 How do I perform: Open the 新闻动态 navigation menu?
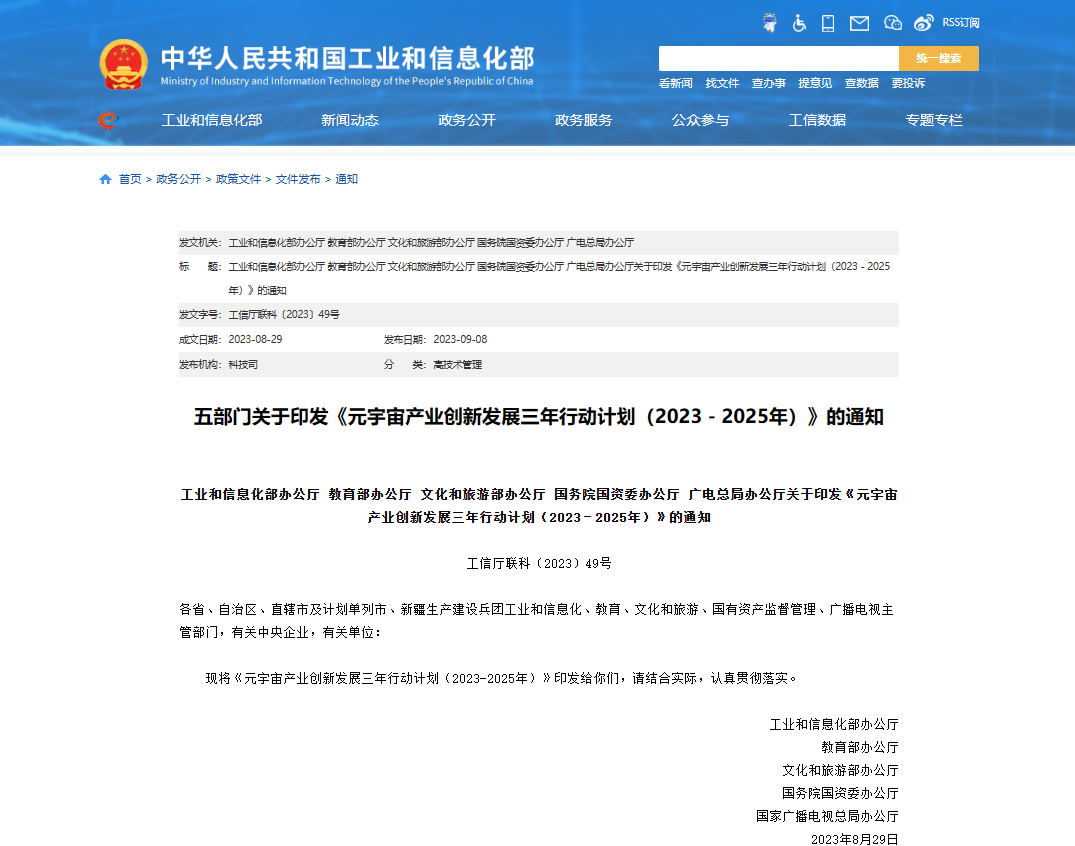pyautogui.click(x=349, y=119)
